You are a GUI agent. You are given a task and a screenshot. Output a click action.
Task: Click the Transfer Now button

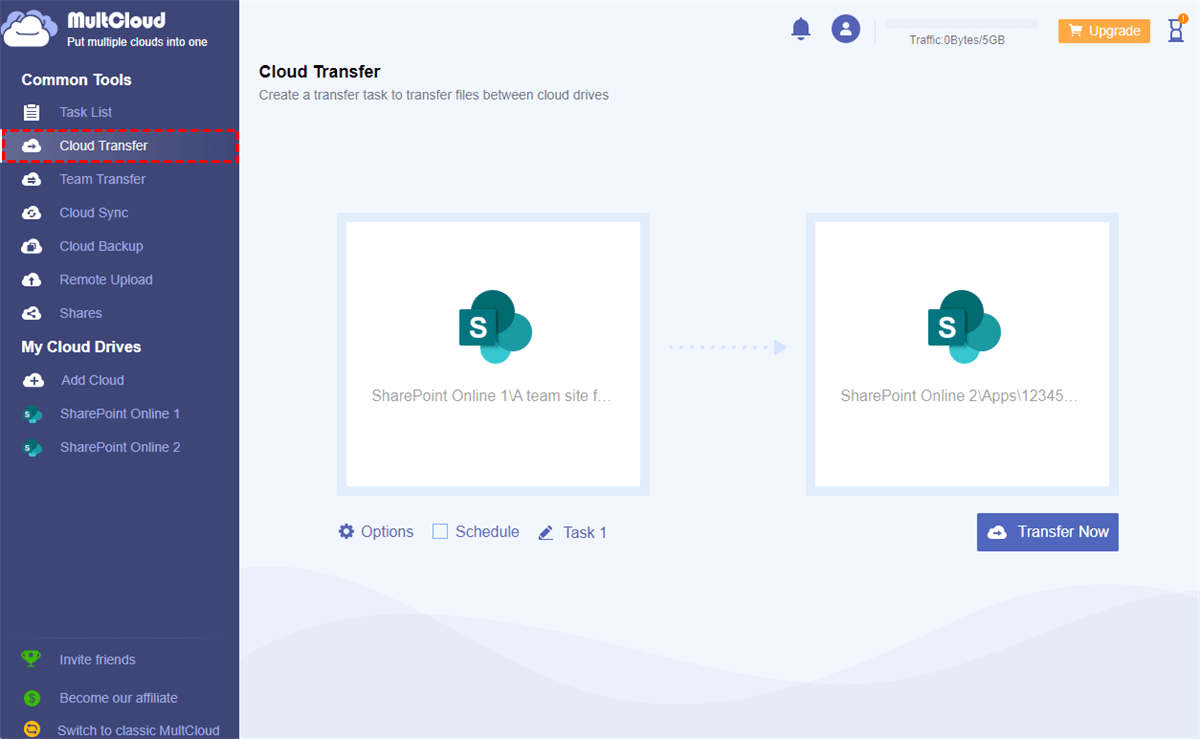click(x=1047, y=532)
